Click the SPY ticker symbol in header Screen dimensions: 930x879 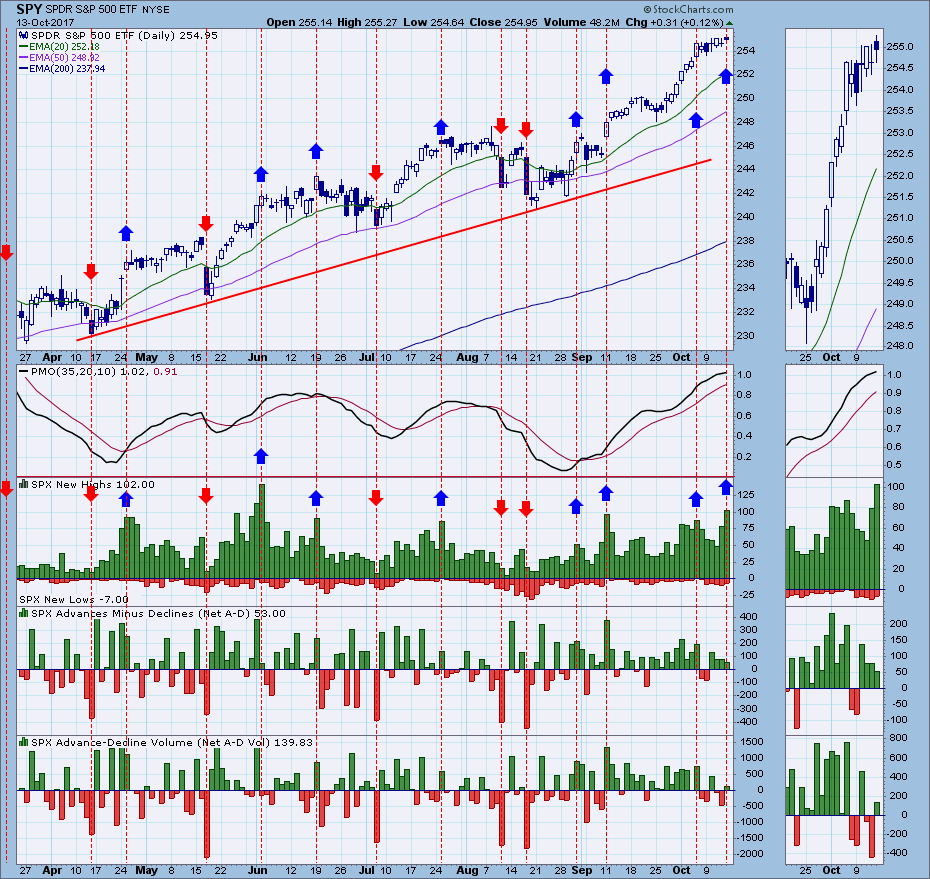pos(30,9)
